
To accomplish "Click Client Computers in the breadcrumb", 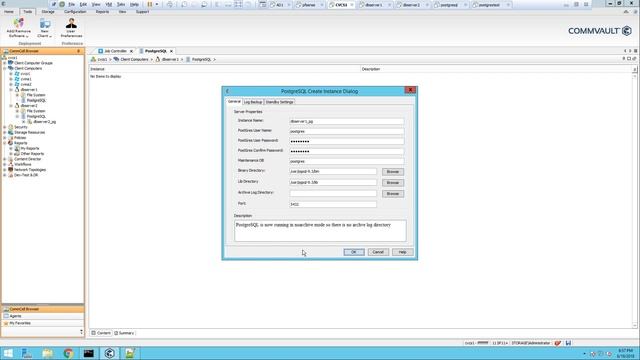I will tap(134, 60).
